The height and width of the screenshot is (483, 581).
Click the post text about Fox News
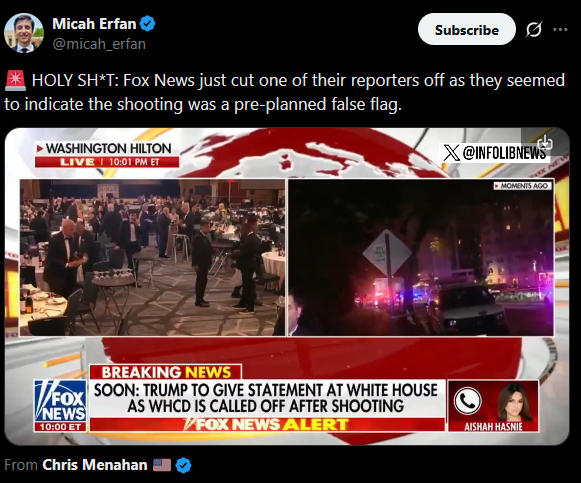pos(285,92)
